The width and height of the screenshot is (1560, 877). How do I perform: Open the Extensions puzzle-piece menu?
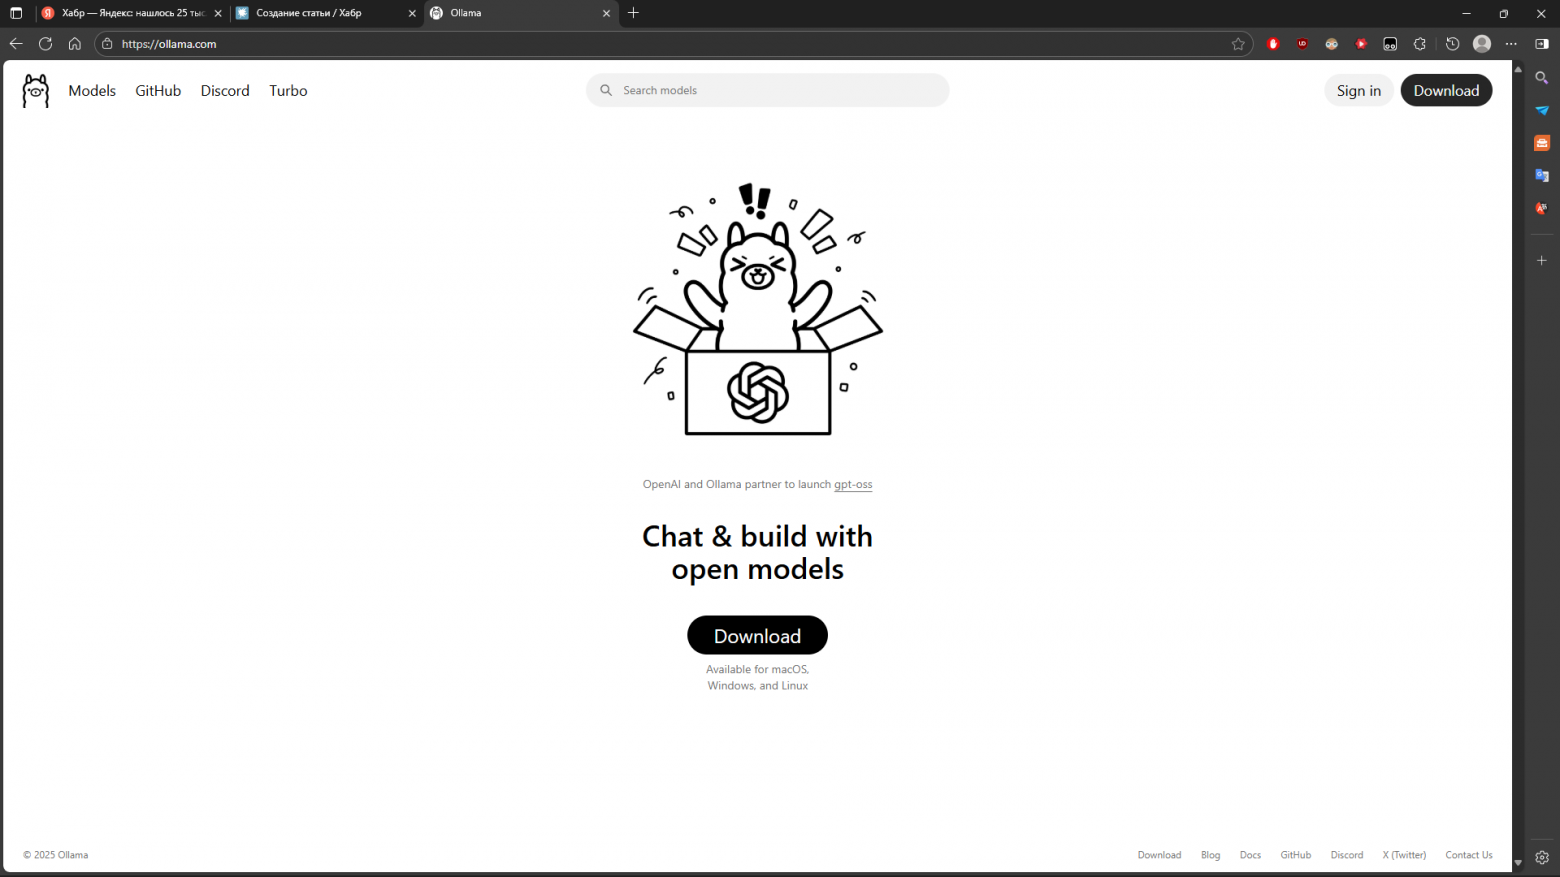coord(1420,44)
